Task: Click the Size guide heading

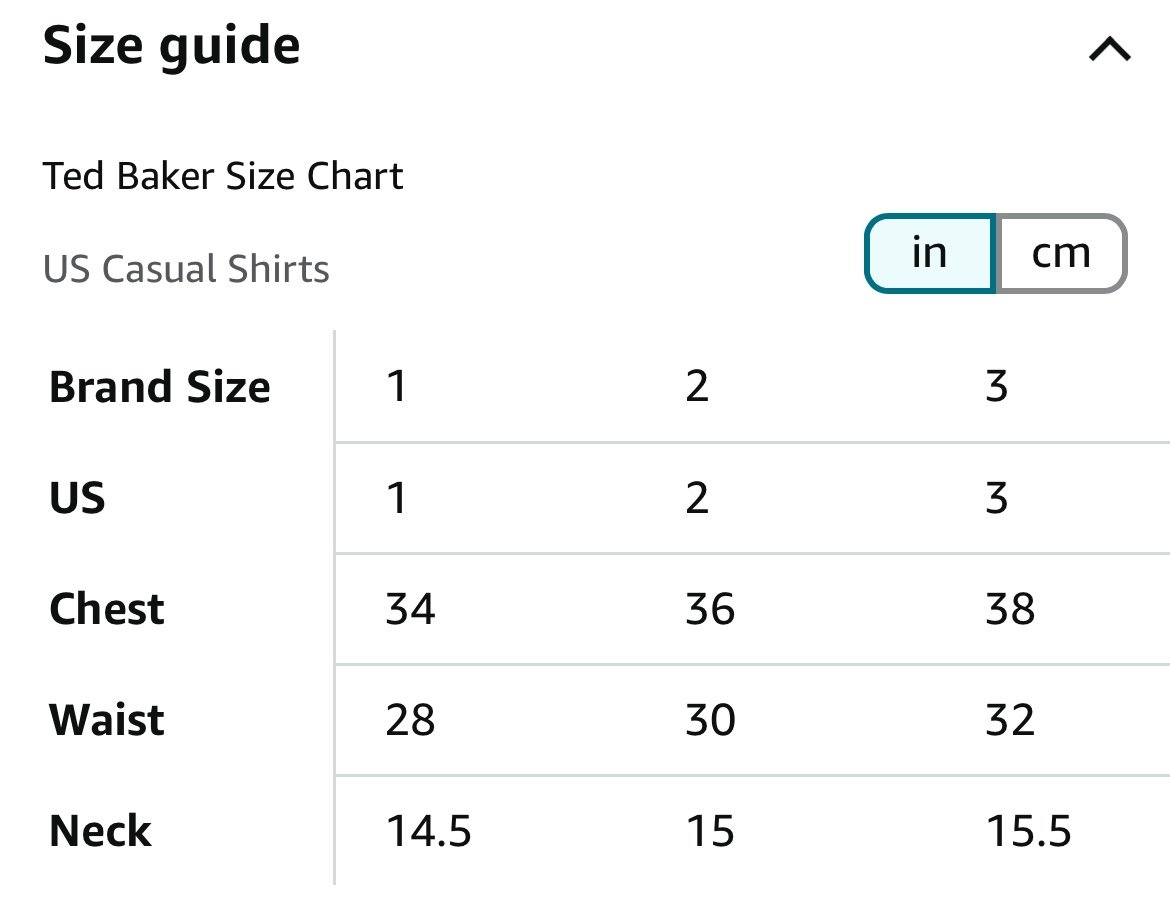Action: click(x=172, y=46)
